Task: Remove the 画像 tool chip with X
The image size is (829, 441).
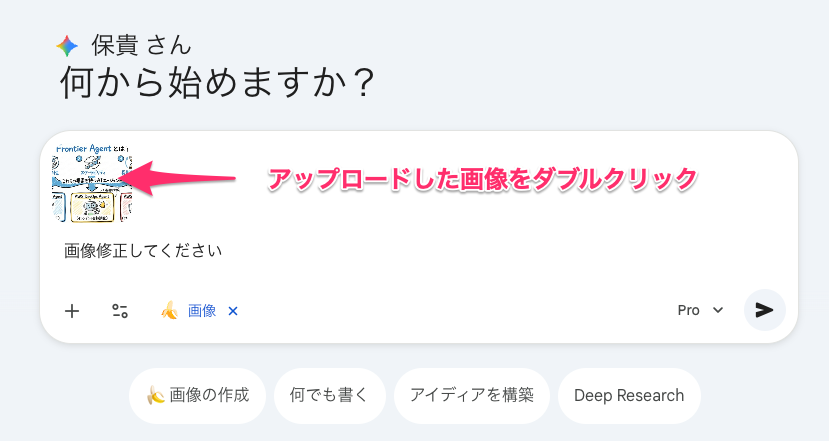Action: pos(233,311)
